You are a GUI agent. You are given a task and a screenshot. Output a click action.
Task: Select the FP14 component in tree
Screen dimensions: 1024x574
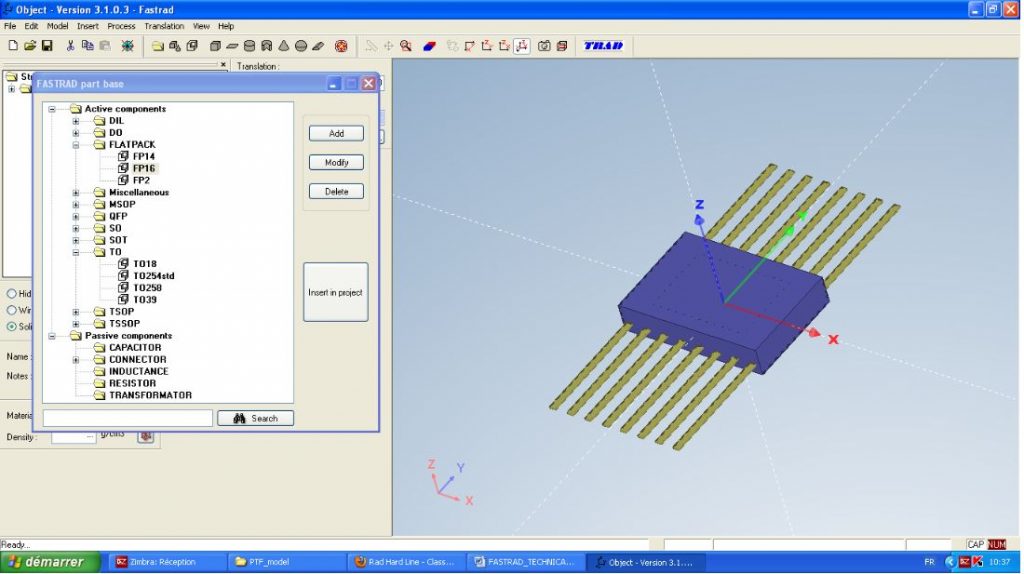[x=143, y=157]
